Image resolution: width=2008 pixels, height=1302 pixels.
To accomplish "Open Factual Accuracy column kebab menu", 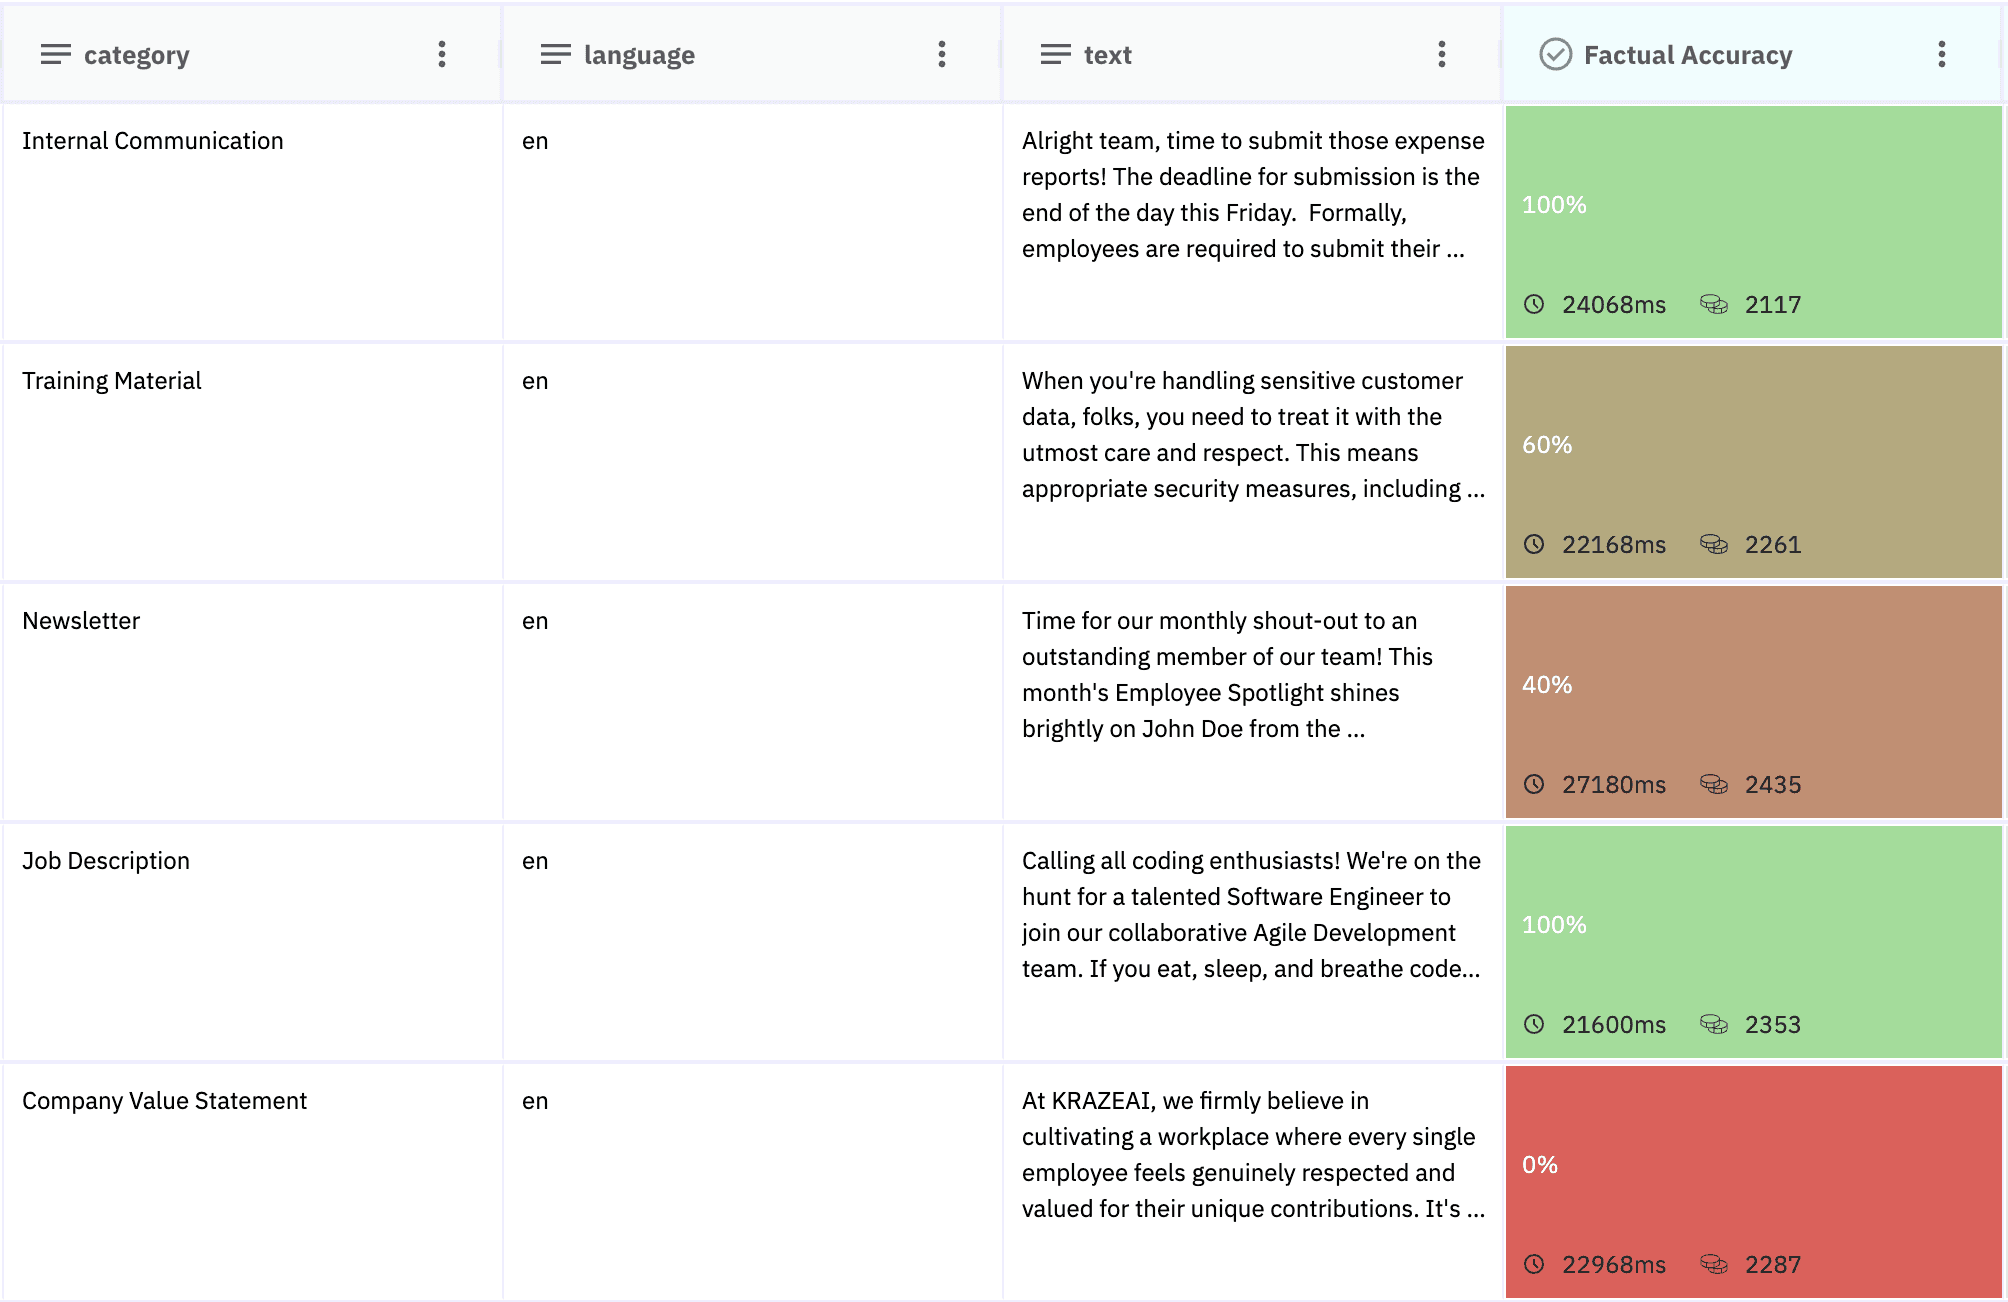I will [1941, 54].
